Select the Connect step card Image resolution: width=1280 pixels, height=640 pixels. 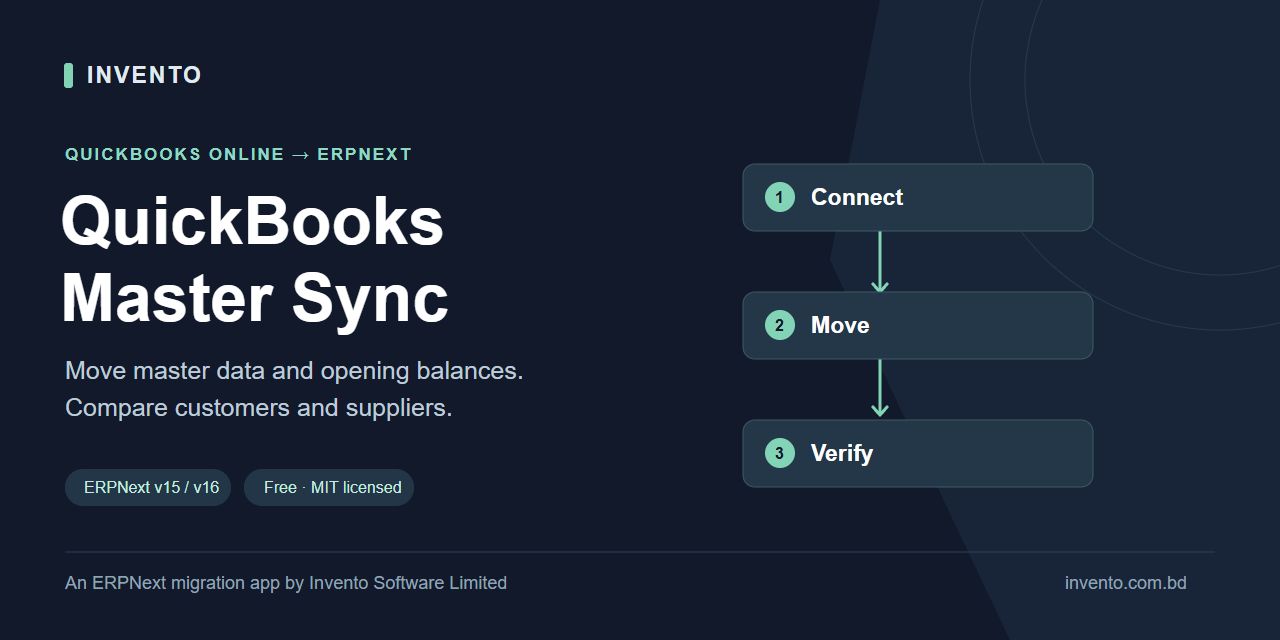coord(918,197)
